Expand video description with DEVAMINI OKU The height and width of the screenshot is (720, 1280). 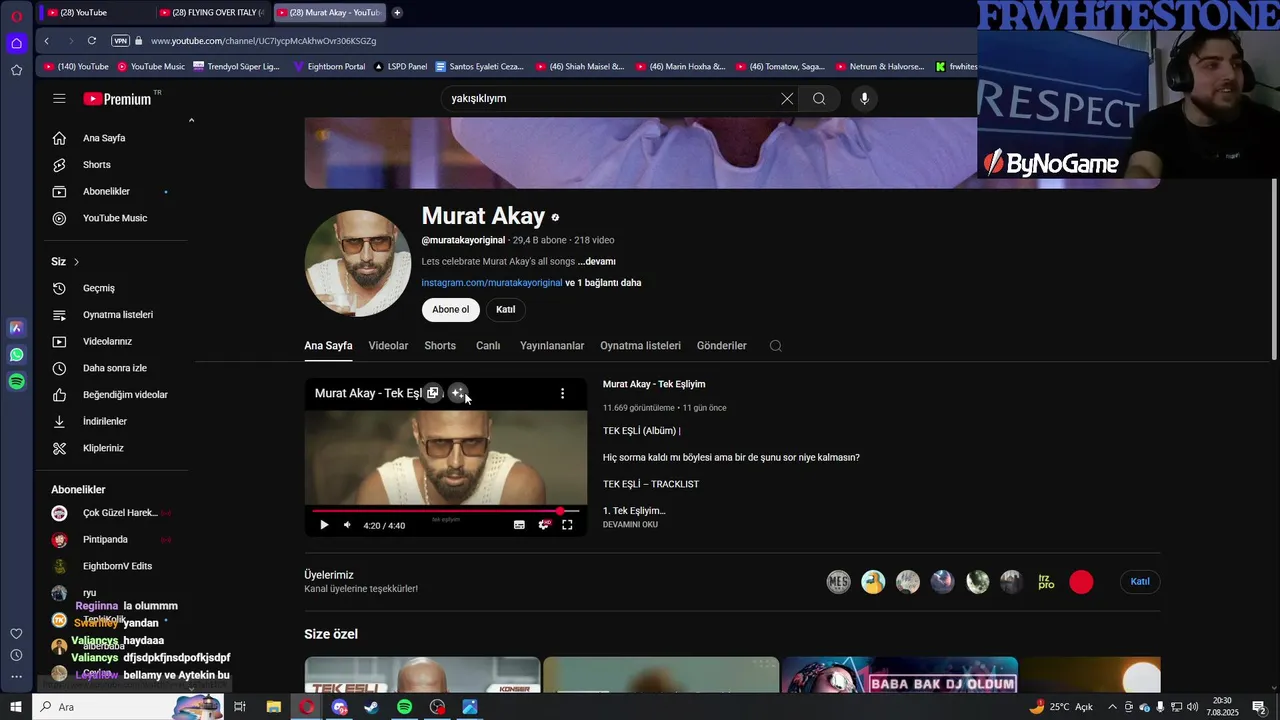[x=630, y=525]
